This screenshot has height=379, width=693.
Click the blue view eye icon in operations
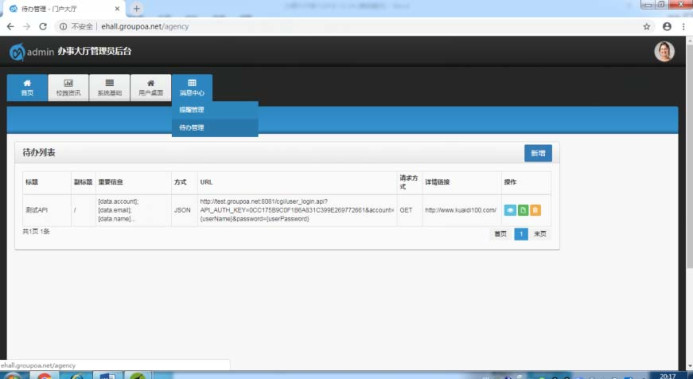(x=510, y=210)
